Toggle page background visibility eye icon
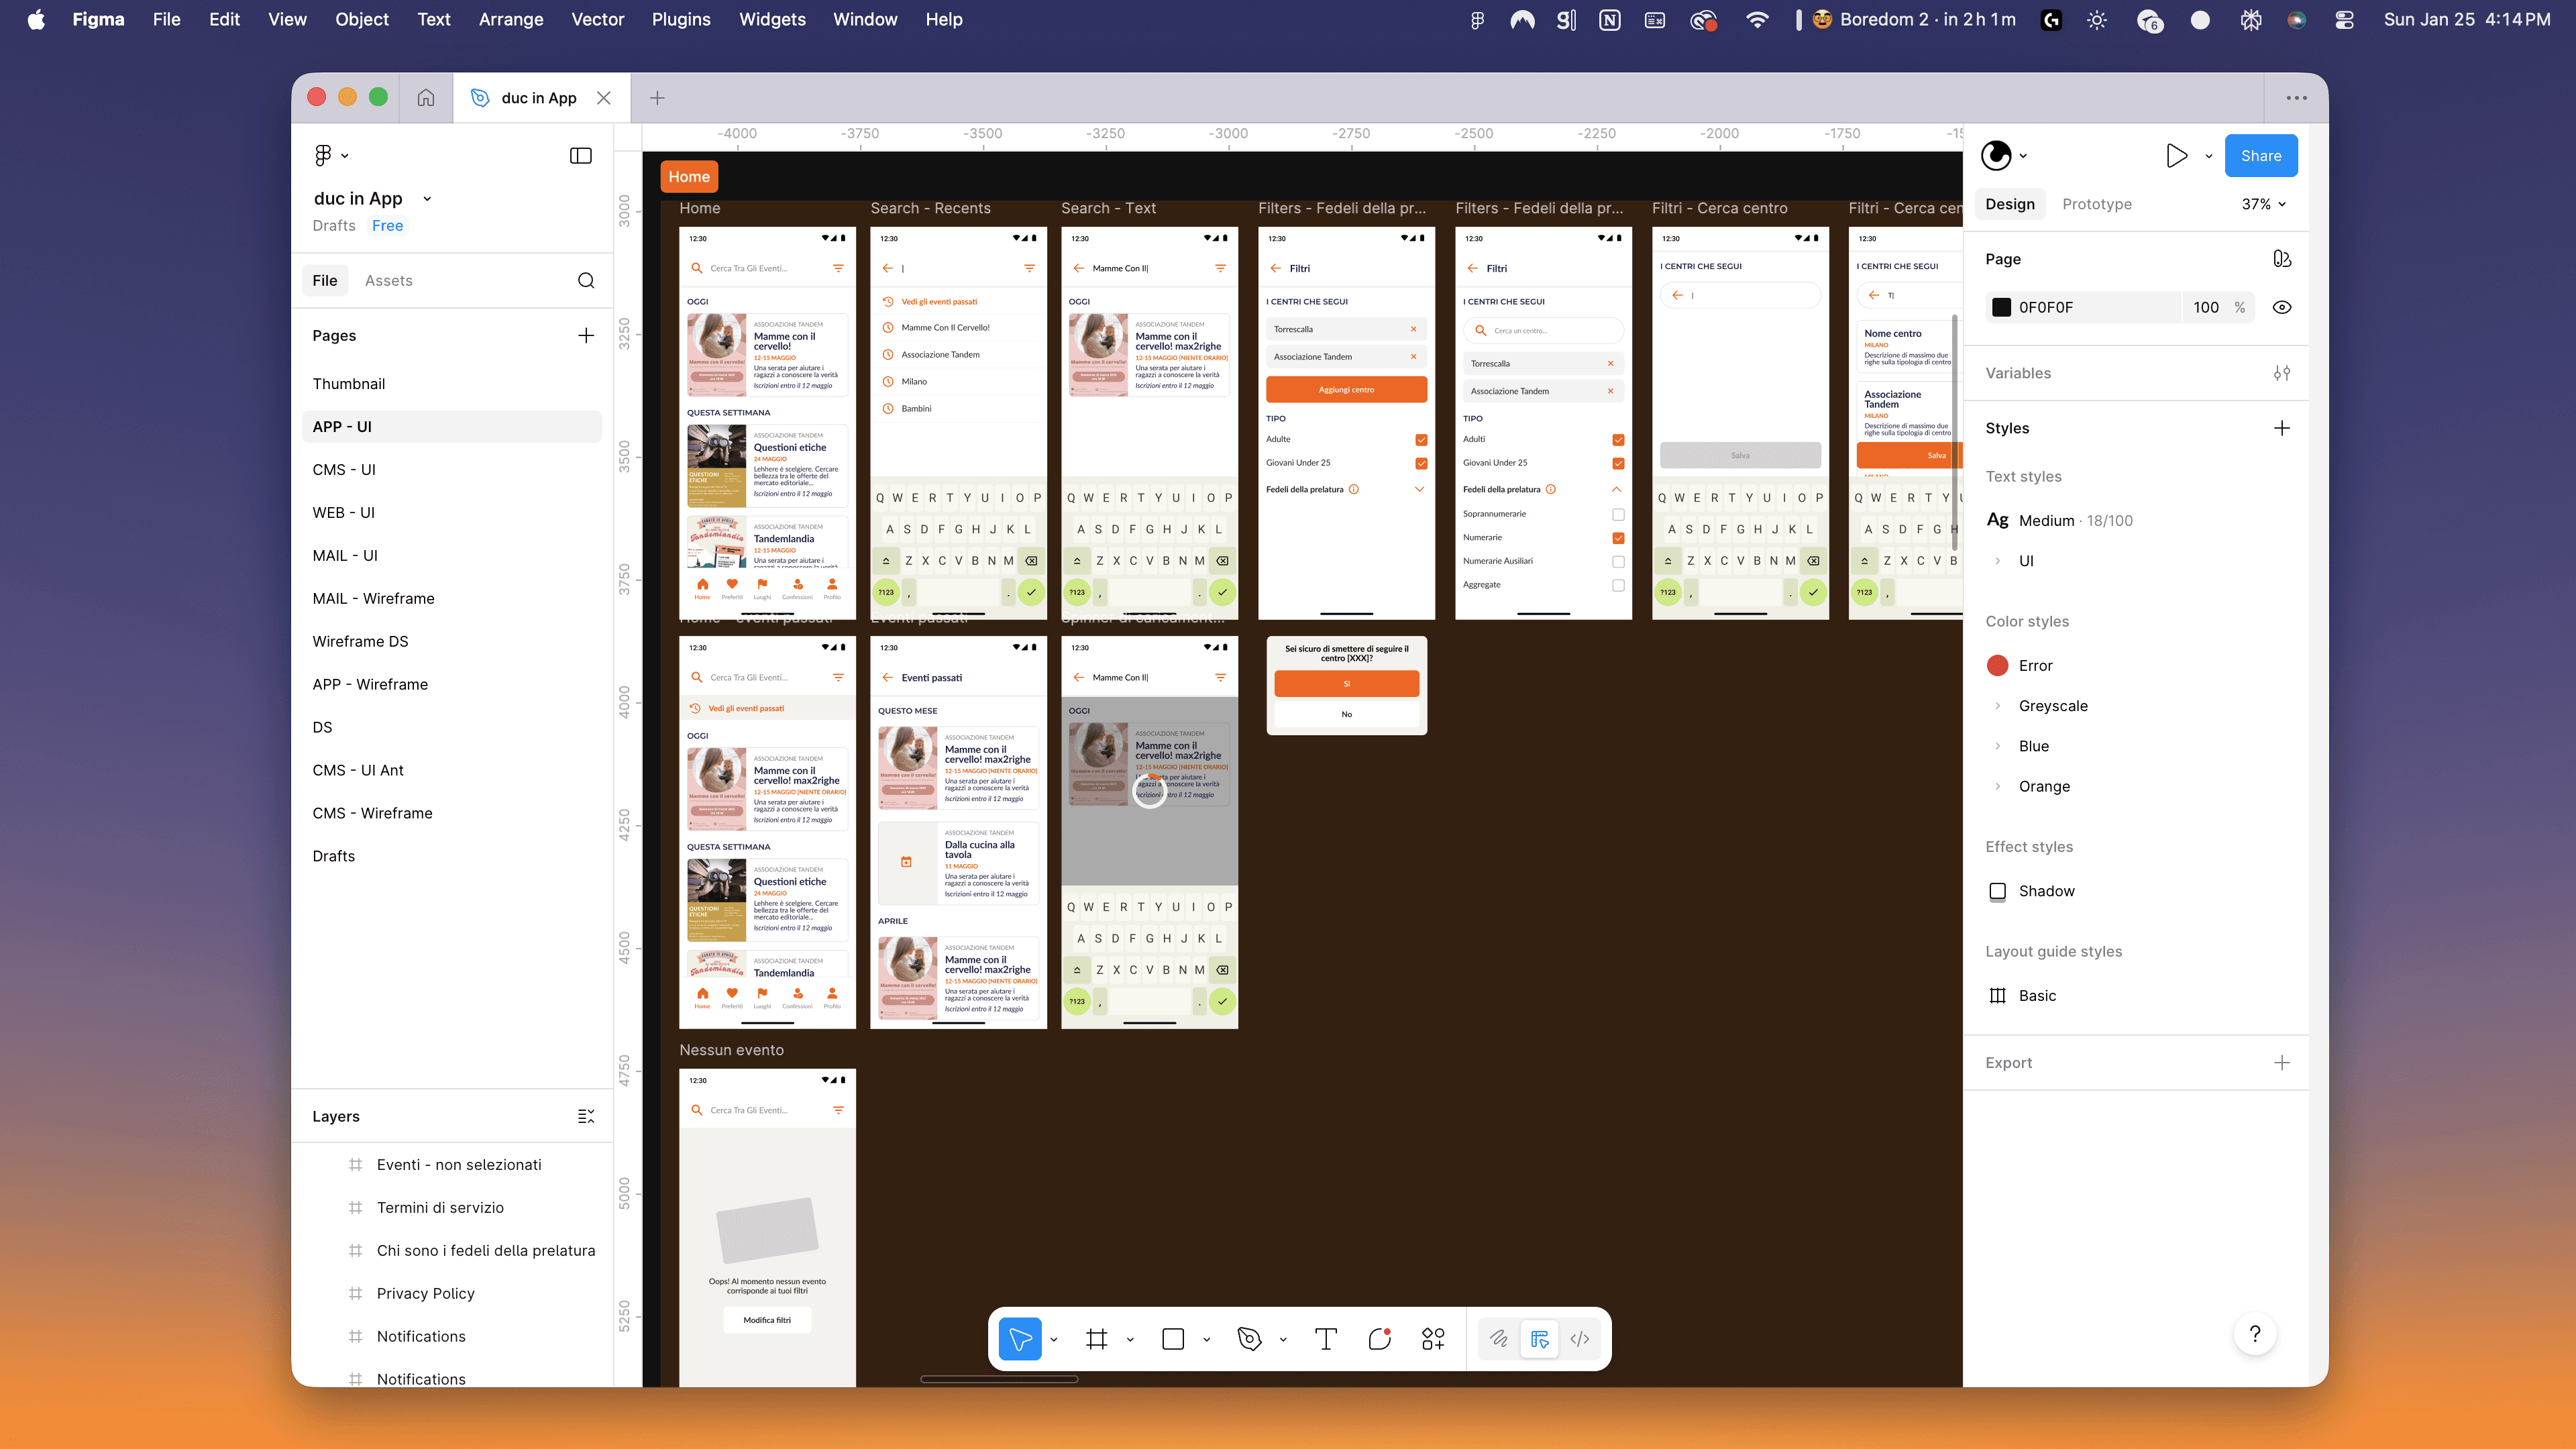The width and height of the screenshot is (2576, 1449). pyautogui.click(x=2282, y=307)
